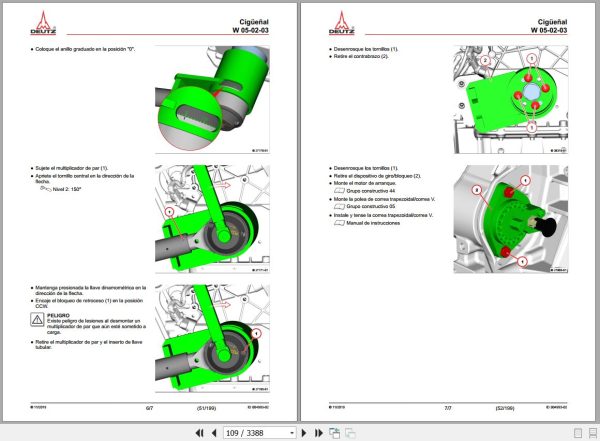This screenshot has height=441, width=600.
Task: Click the PELIGRO warning triangle icon
Action: pos(38,320)
